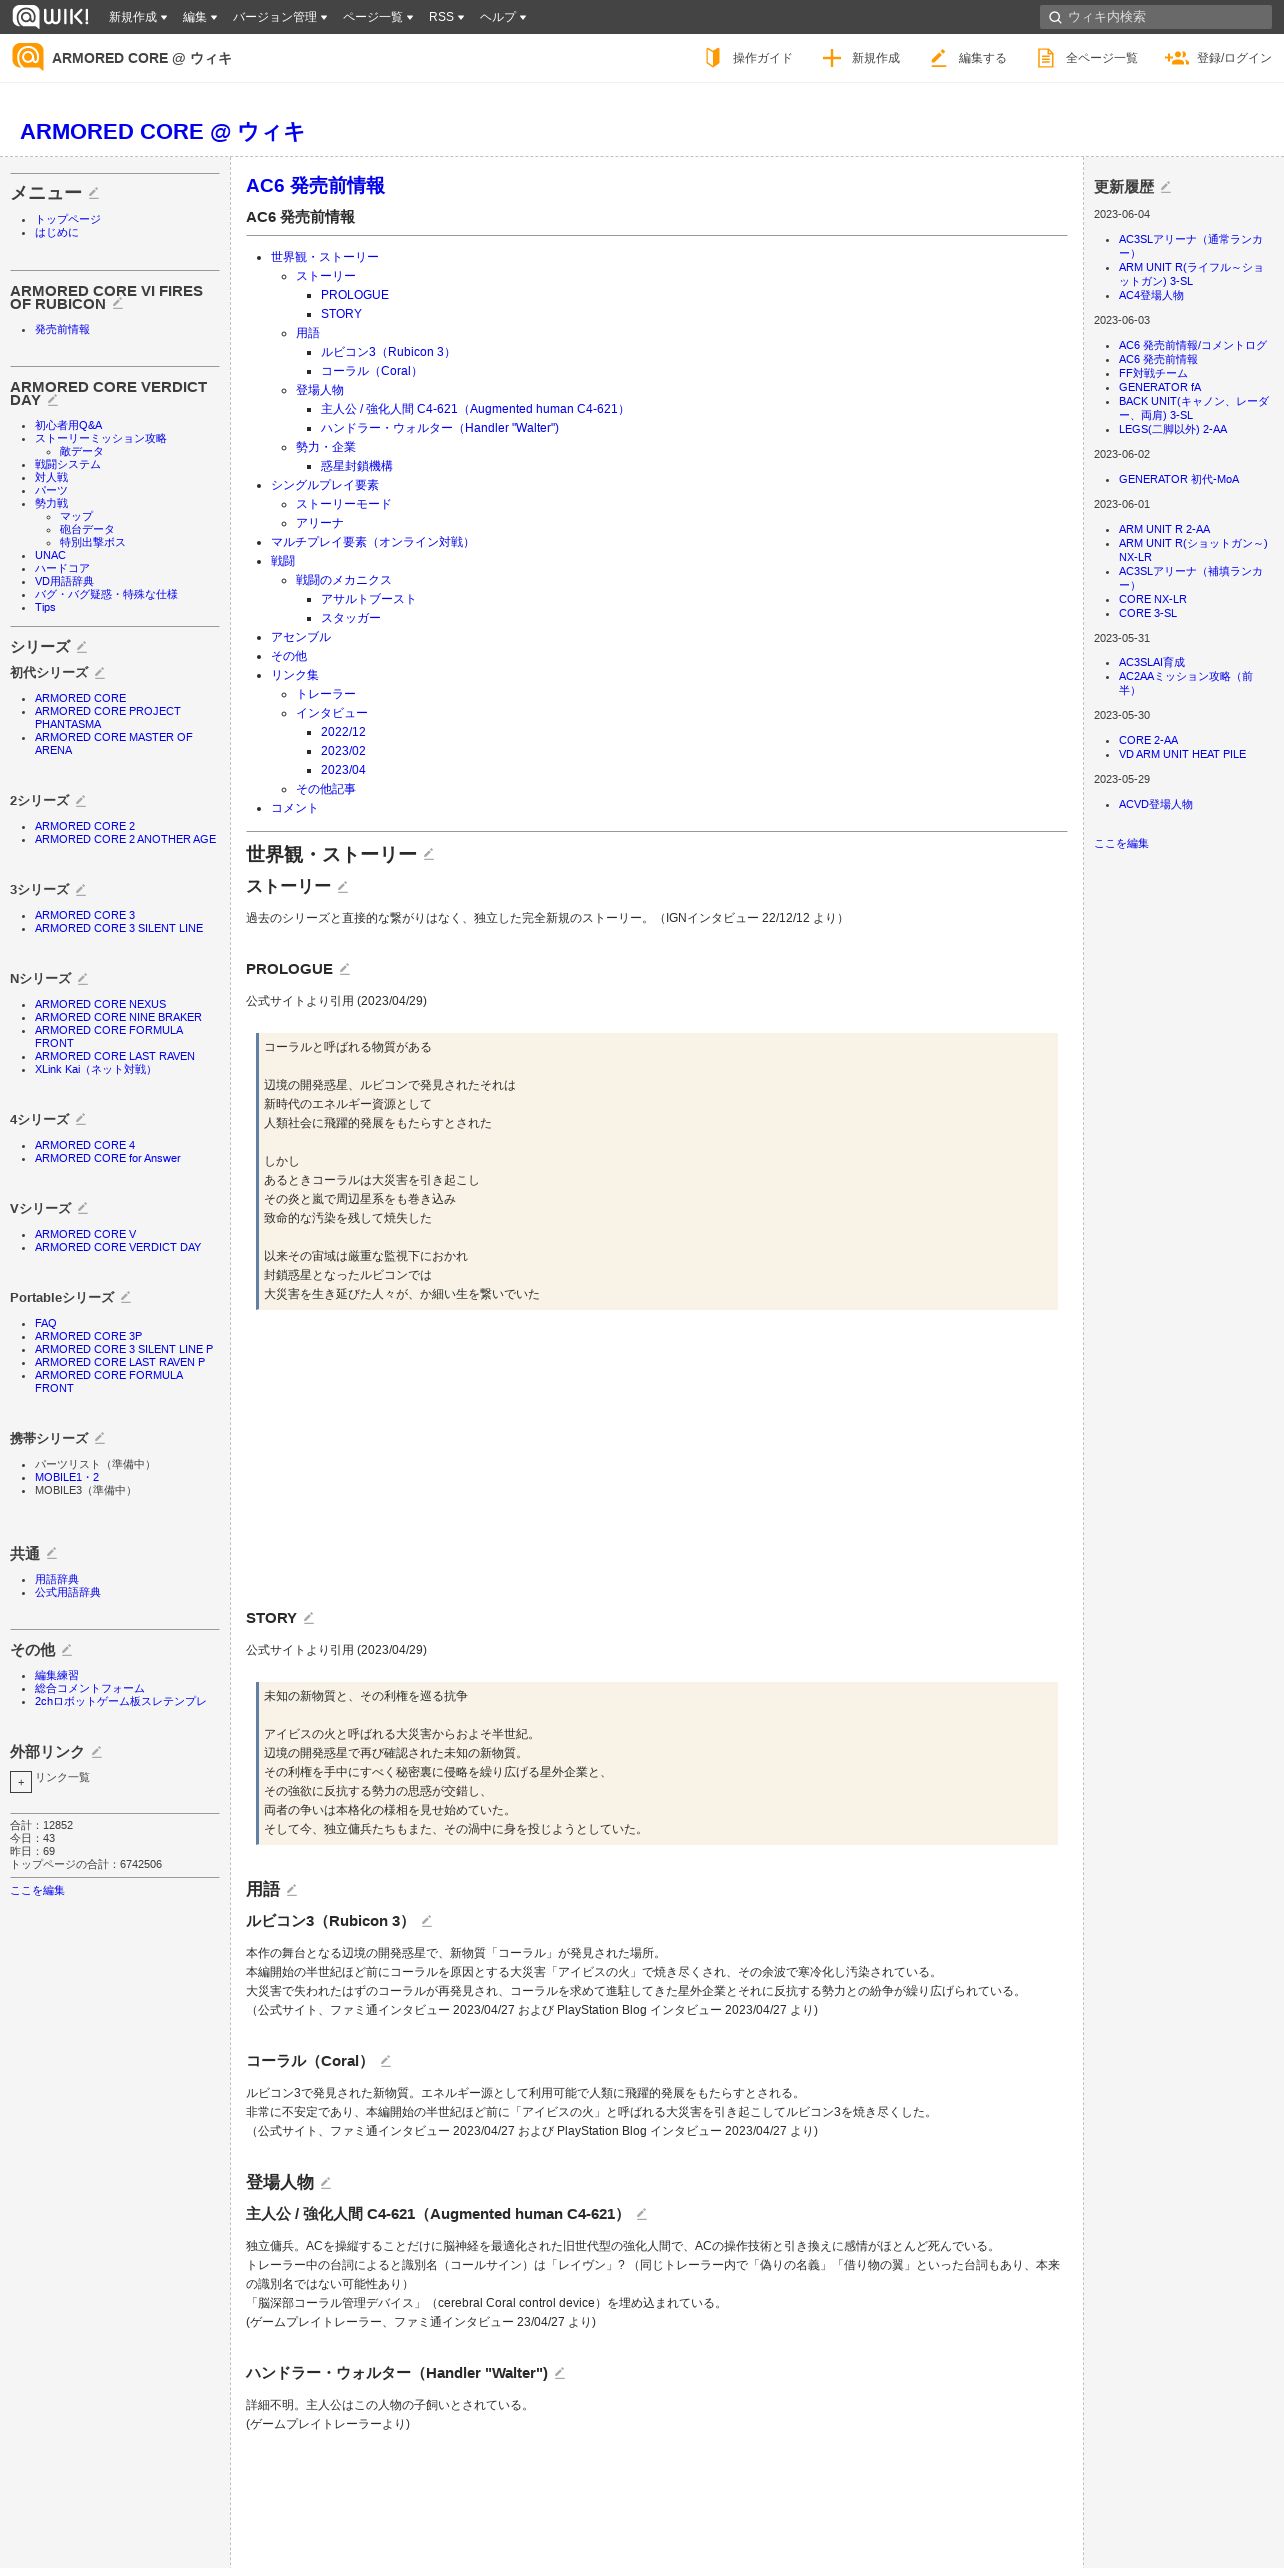Screen dimensions: 1284x2568
Task: Jump to 2023/04 interview entry in contents
Action: point(343,770)
